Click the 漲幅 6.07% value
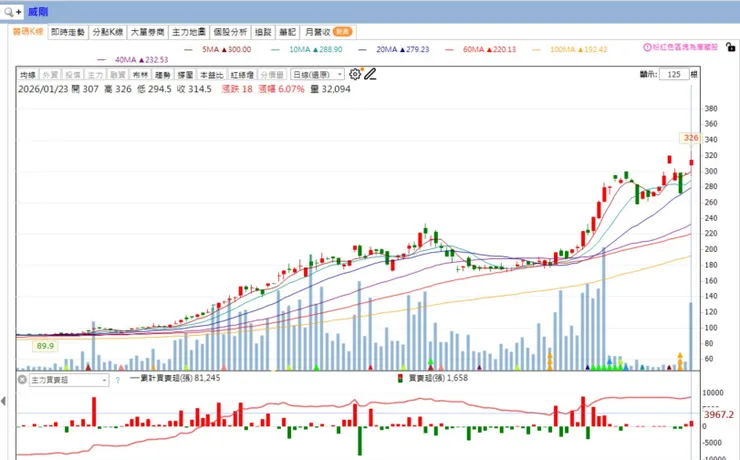740x460 pixels. (281, 89)
